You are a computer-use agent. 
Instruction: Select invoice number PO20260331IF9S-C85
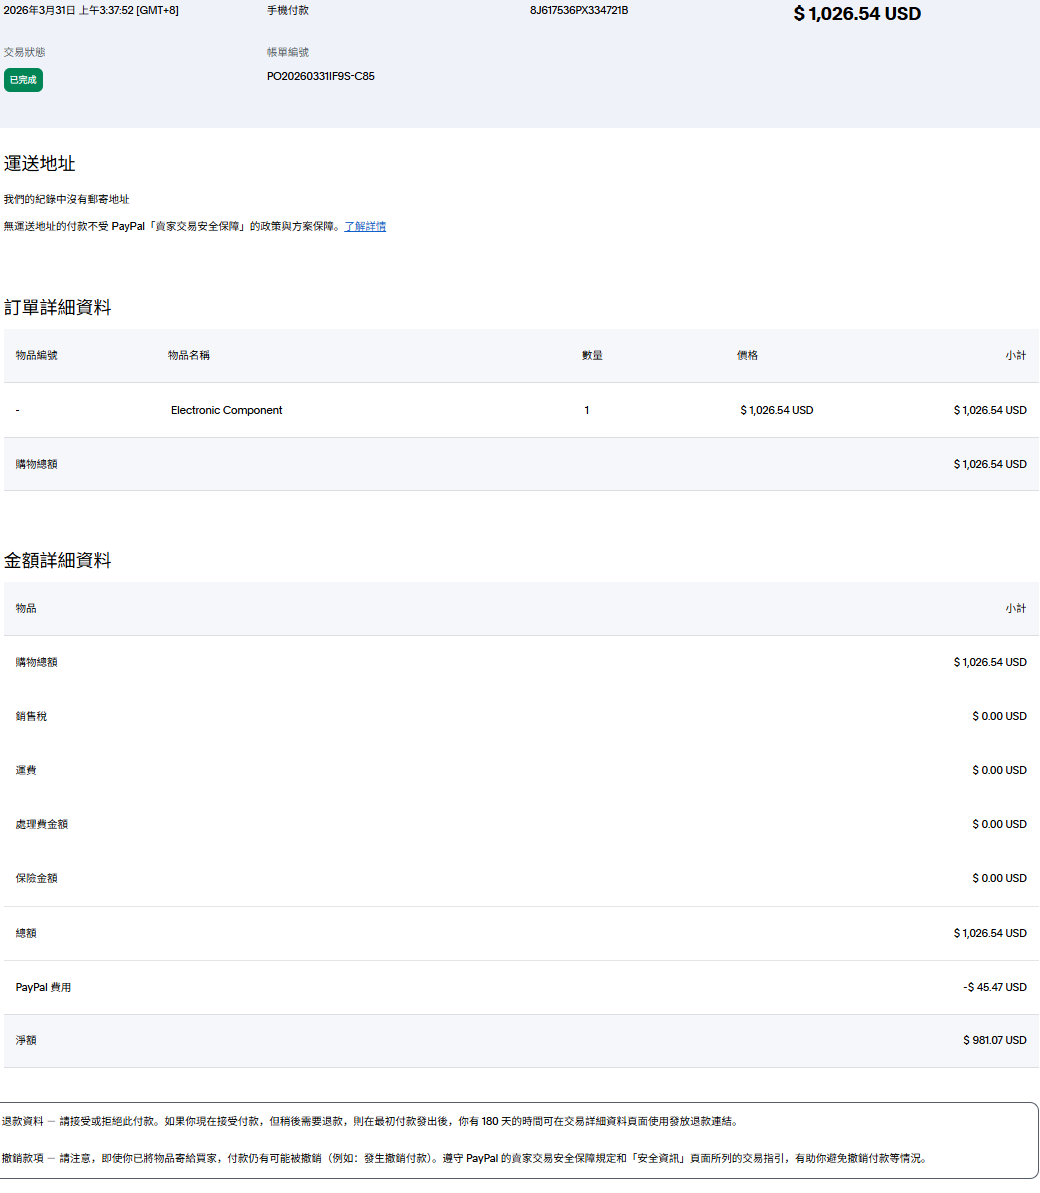(x=320, y=76)
